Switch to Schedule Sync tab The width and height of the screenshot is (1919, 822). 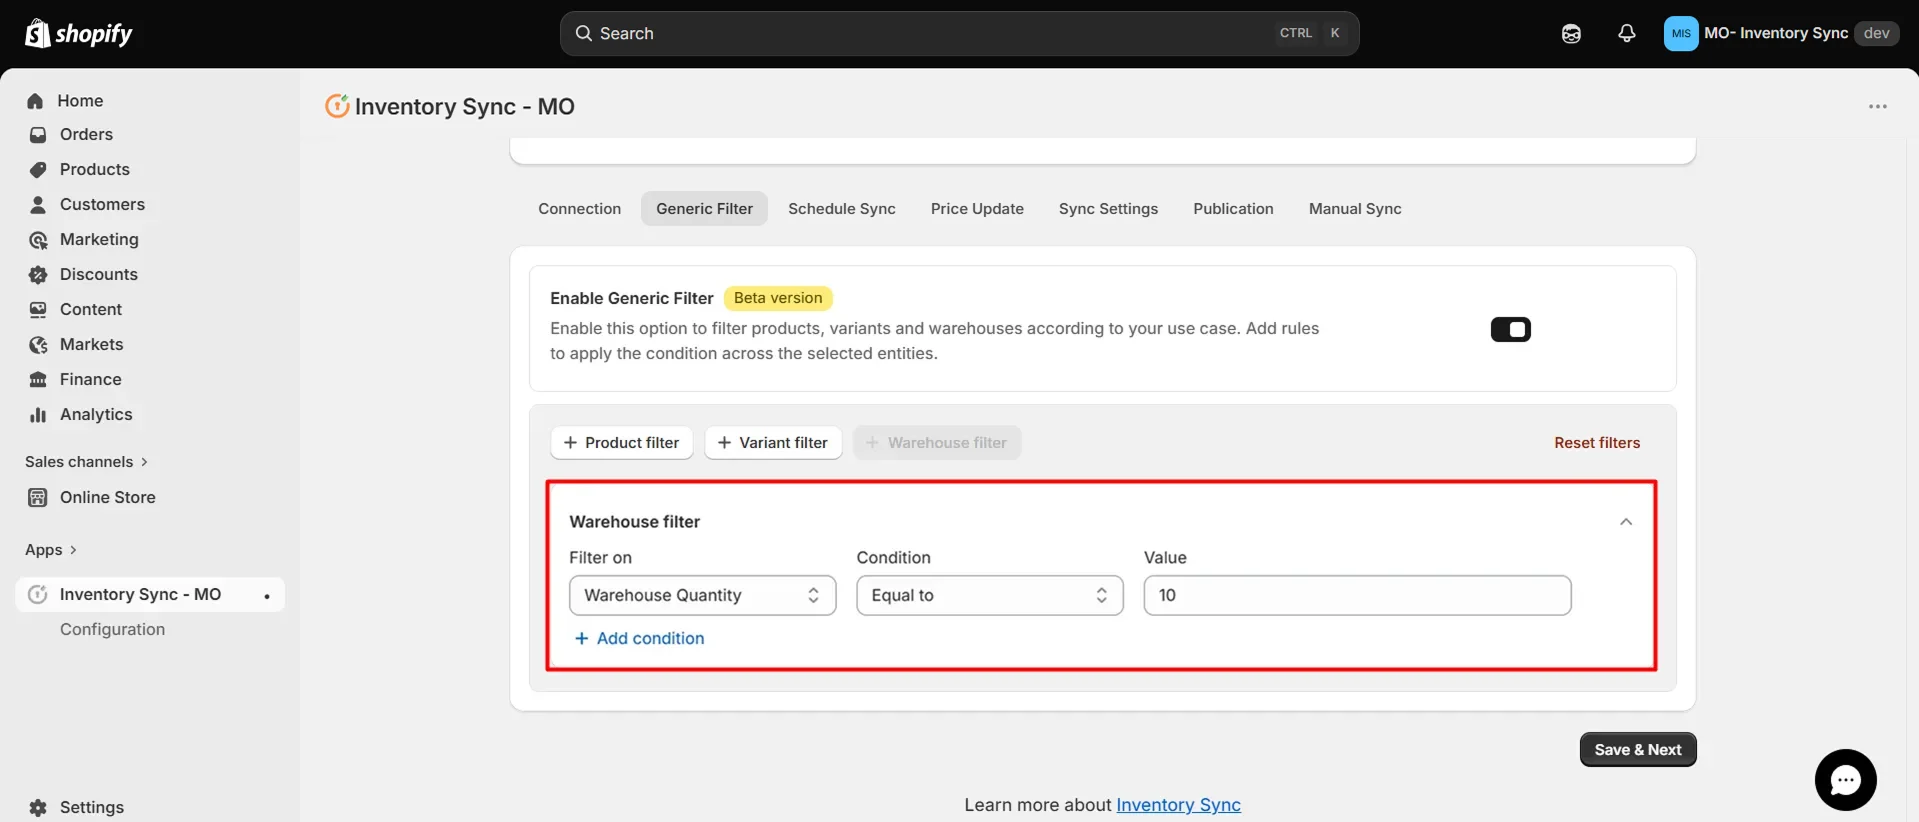(x=841, y=209)
